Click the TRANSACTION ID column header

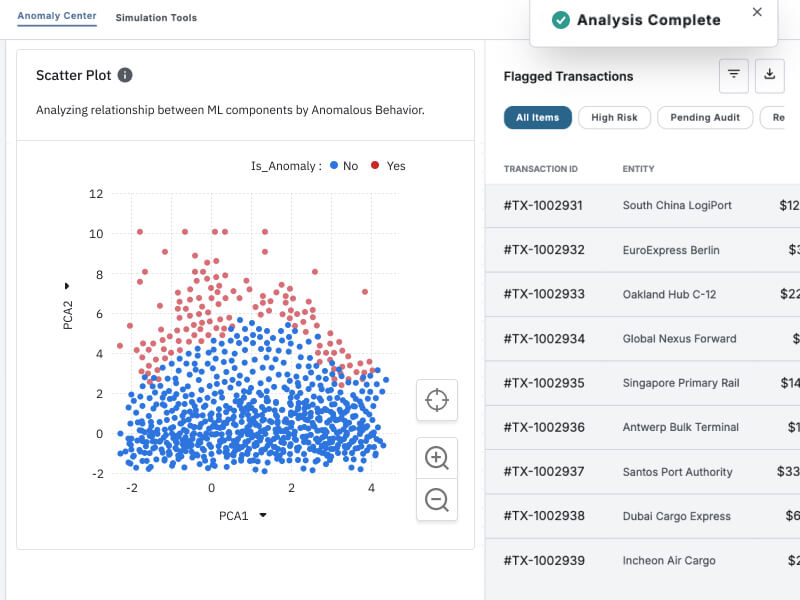click(541, 169)
